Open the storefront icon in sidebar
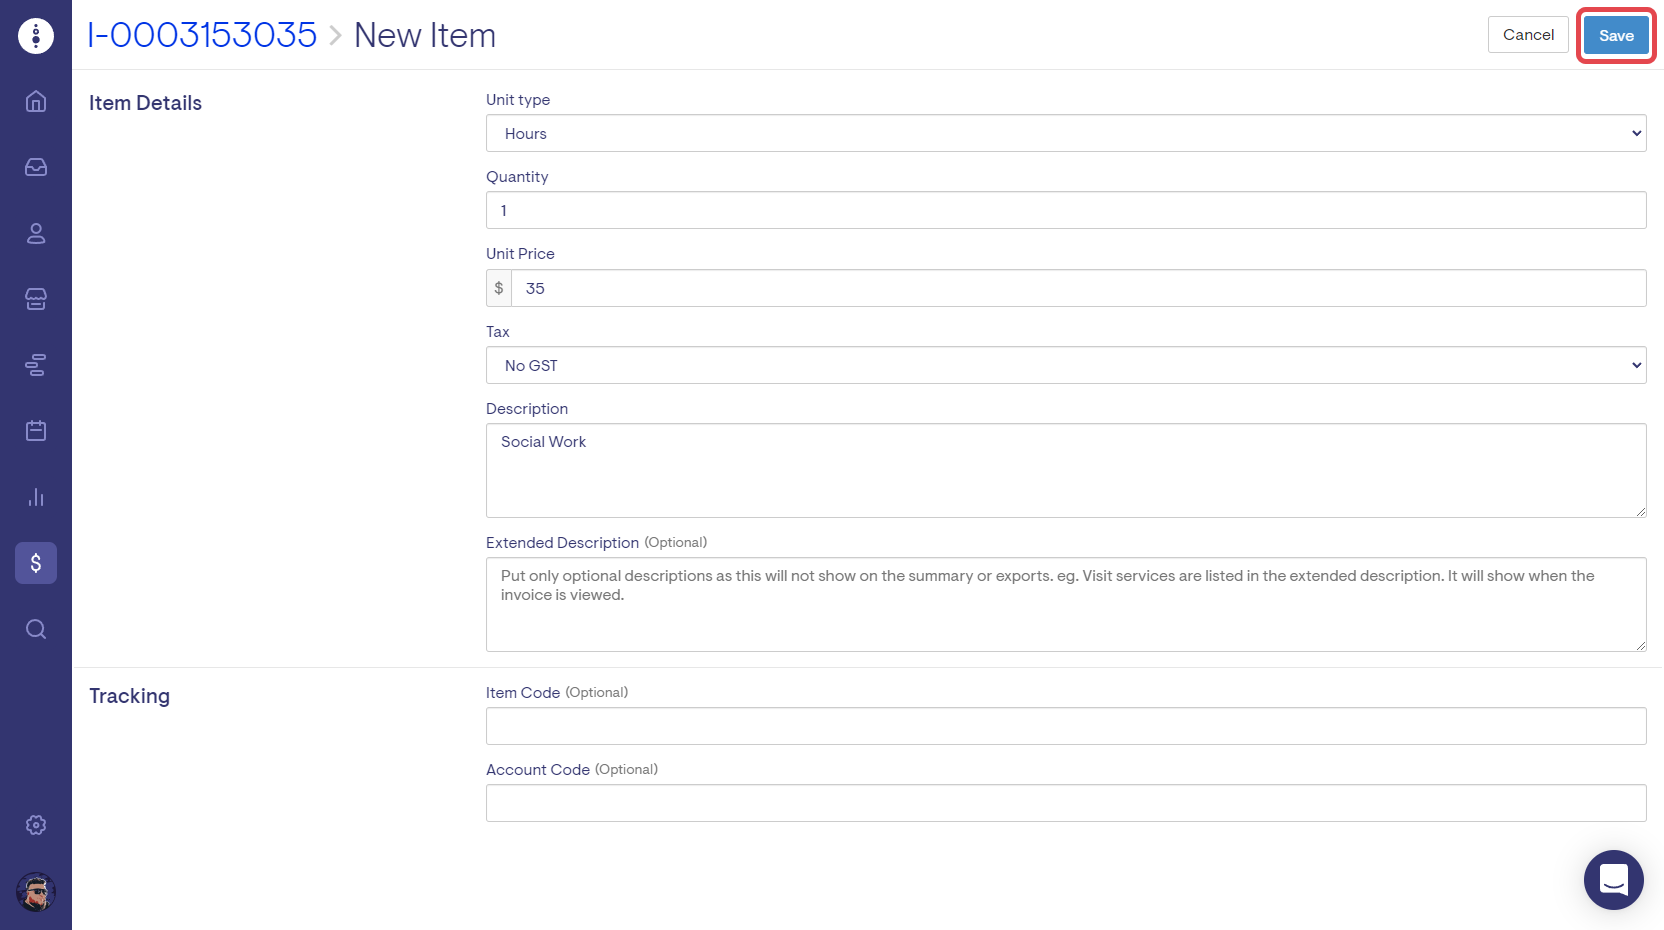This screenshot has height=930, width=1664. coord(36,299)
